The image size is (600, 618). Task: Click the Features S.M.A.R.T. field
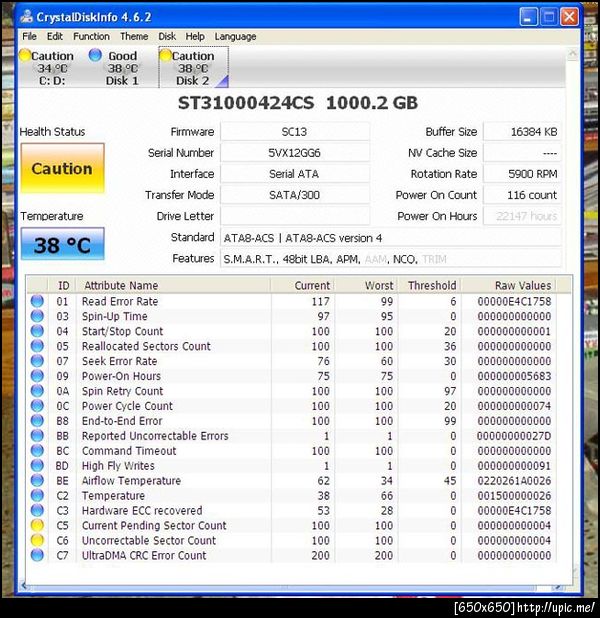[391, 259]
